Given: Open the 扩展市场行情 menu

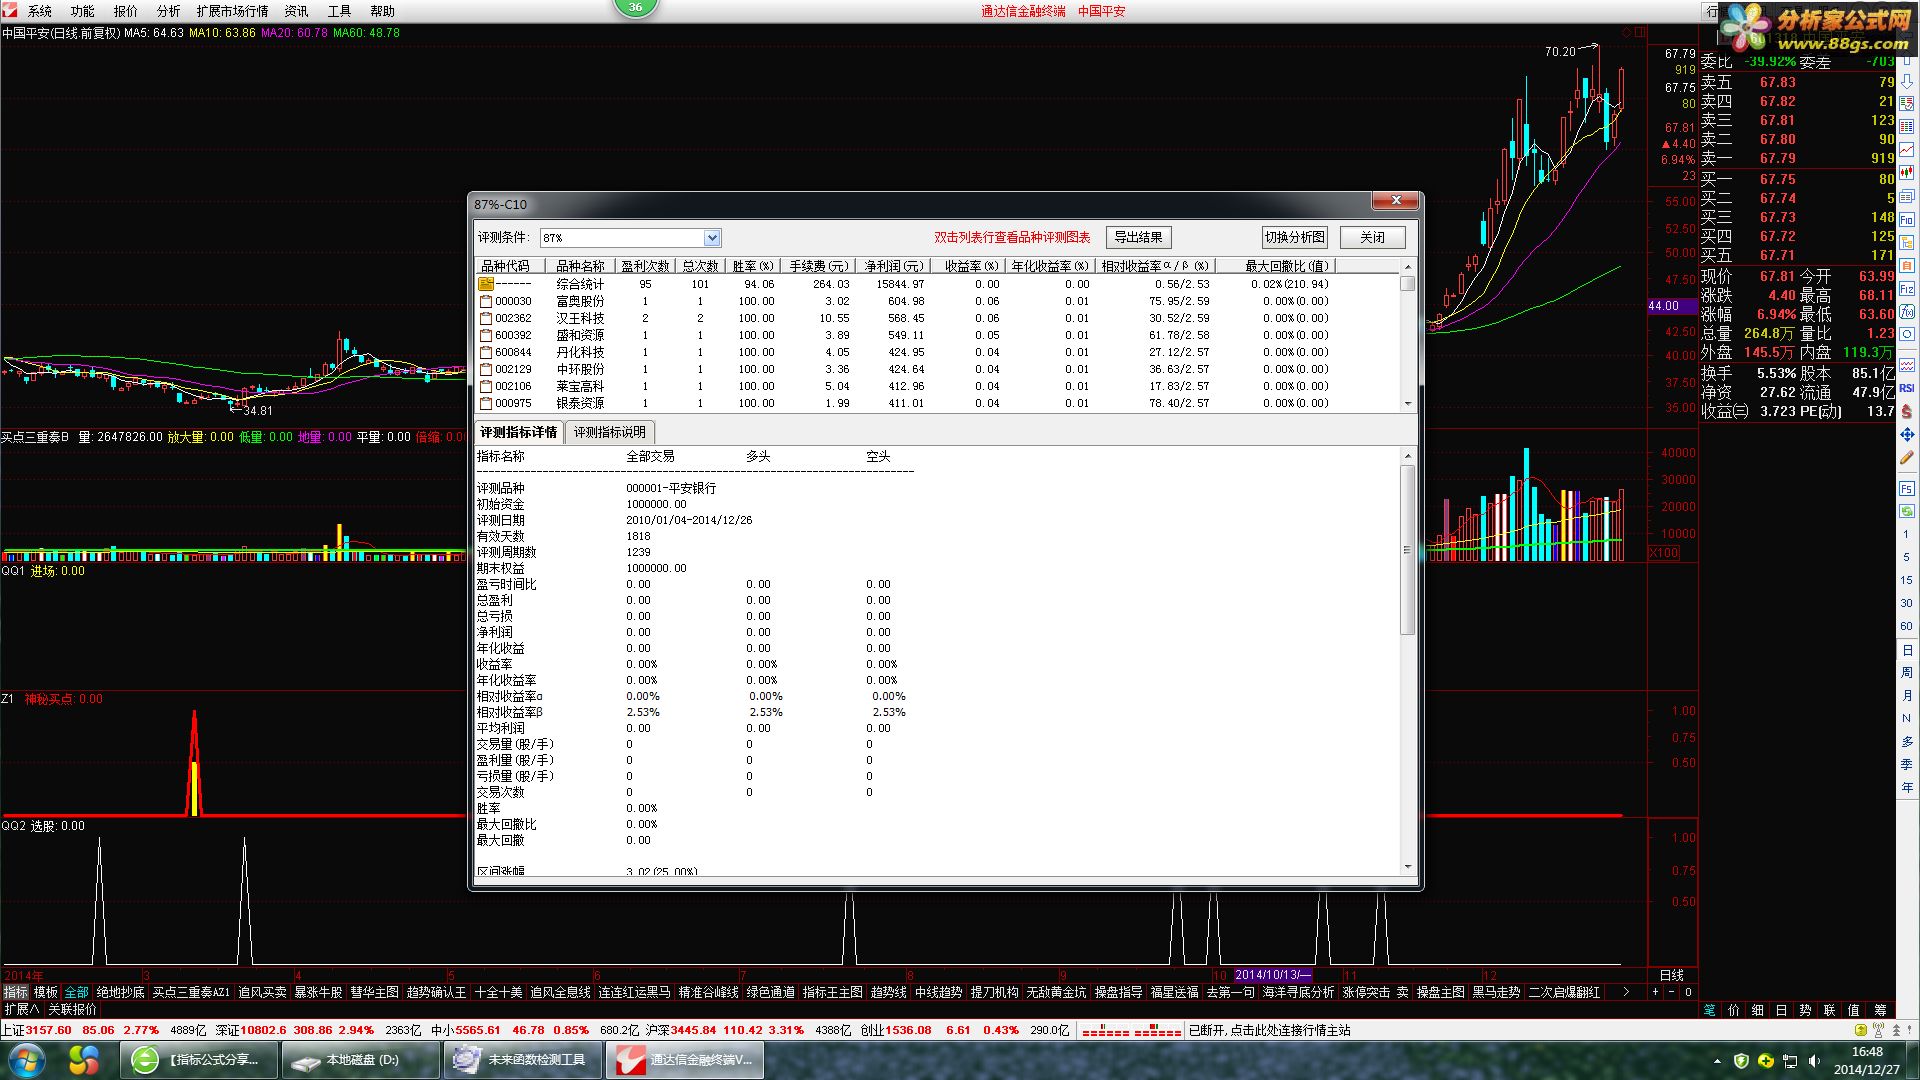Looking at the screenshot, I should click(232, 11).
